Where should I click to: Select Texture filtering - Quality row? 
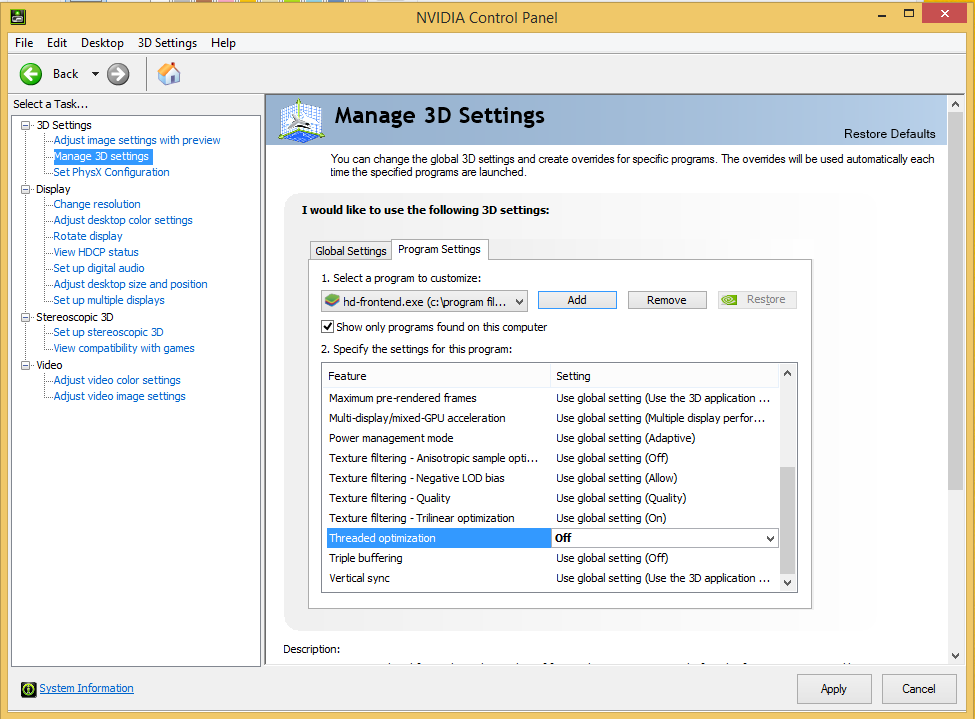pyautogui.click(x=552, y=498)
